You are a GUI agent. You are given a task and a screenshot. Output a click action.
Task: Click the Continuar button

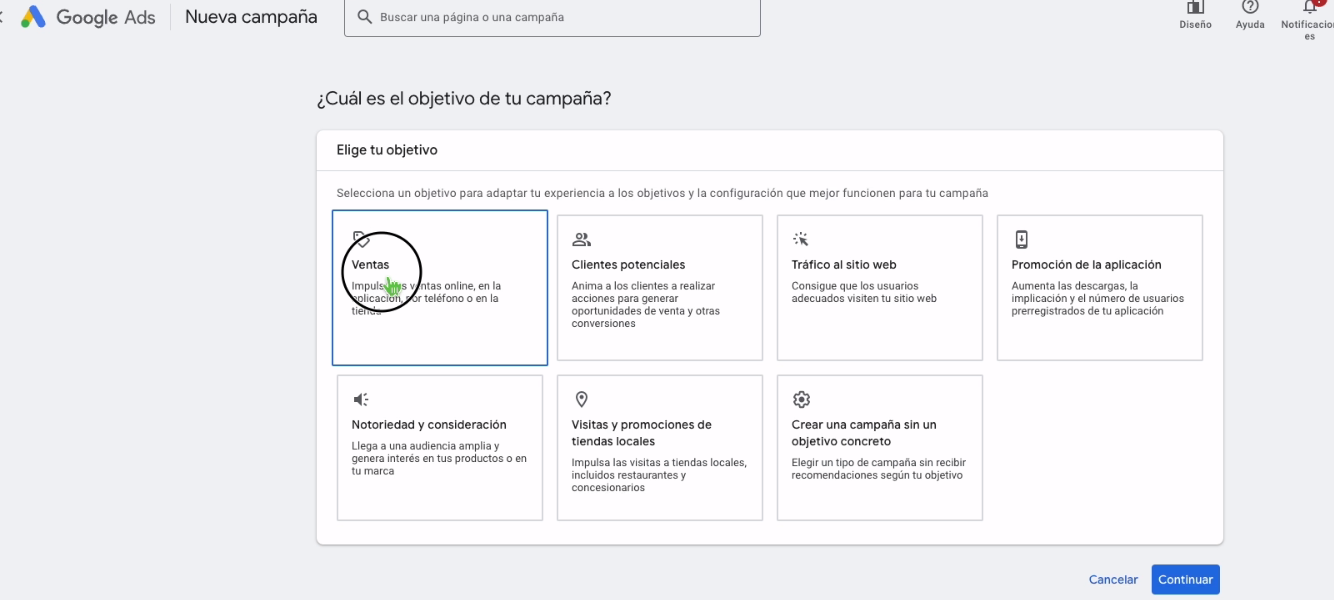1186,580
